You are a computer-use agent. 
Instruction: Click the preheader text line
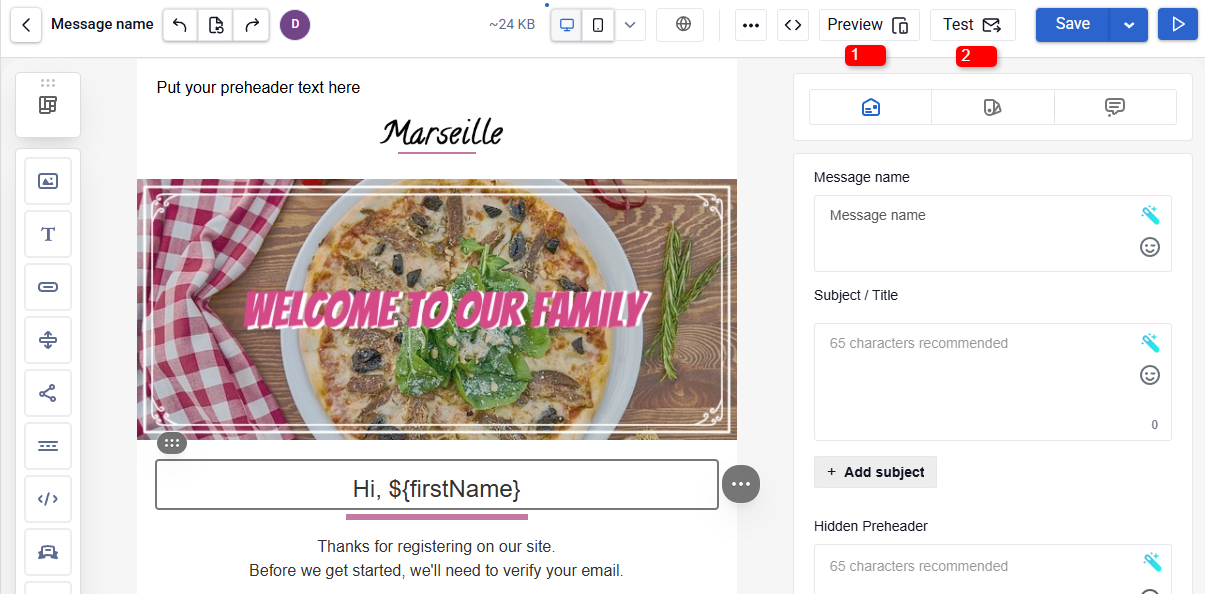(258, 88)
